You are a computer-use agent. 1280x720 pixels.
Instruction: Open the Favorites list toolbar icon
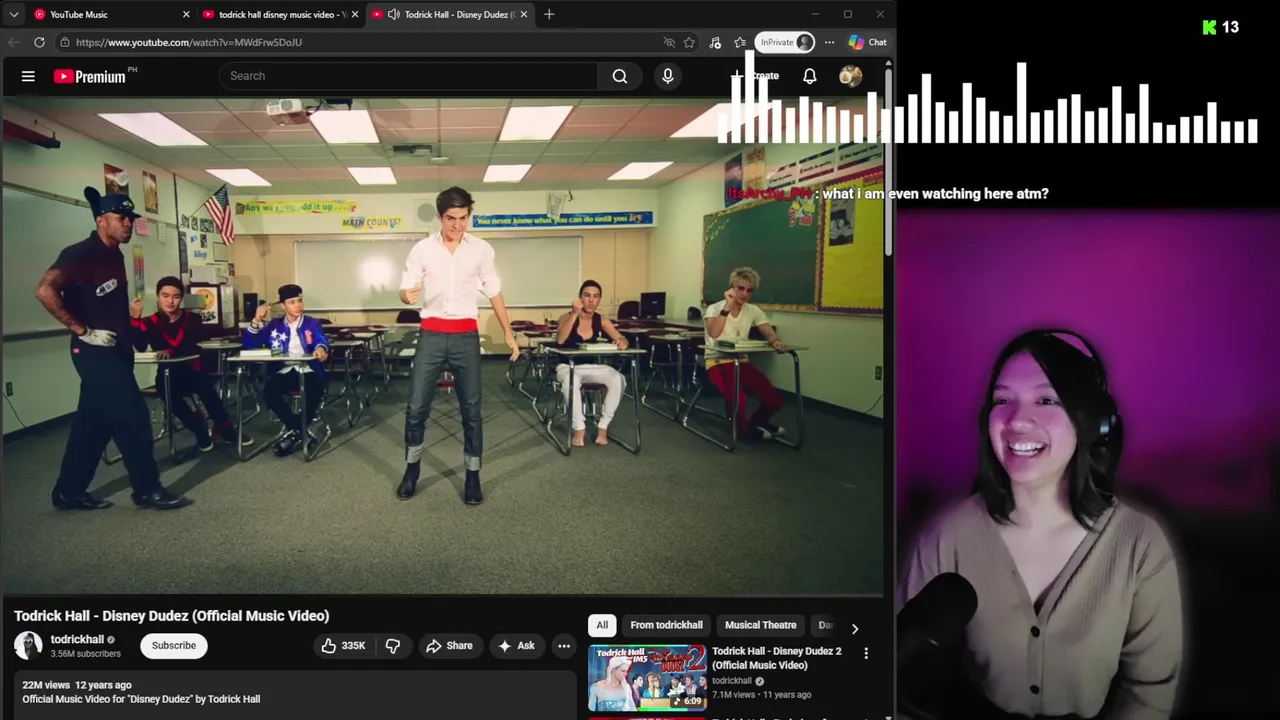click(x=740, y=42)
